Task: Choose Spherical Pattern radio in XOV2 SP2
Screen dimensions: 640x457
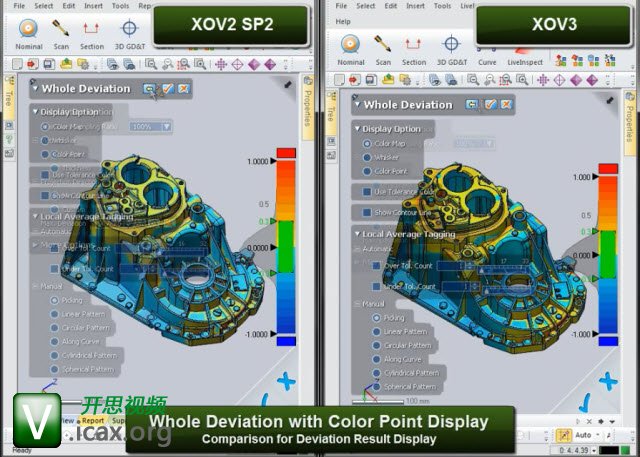Action: 54,369
